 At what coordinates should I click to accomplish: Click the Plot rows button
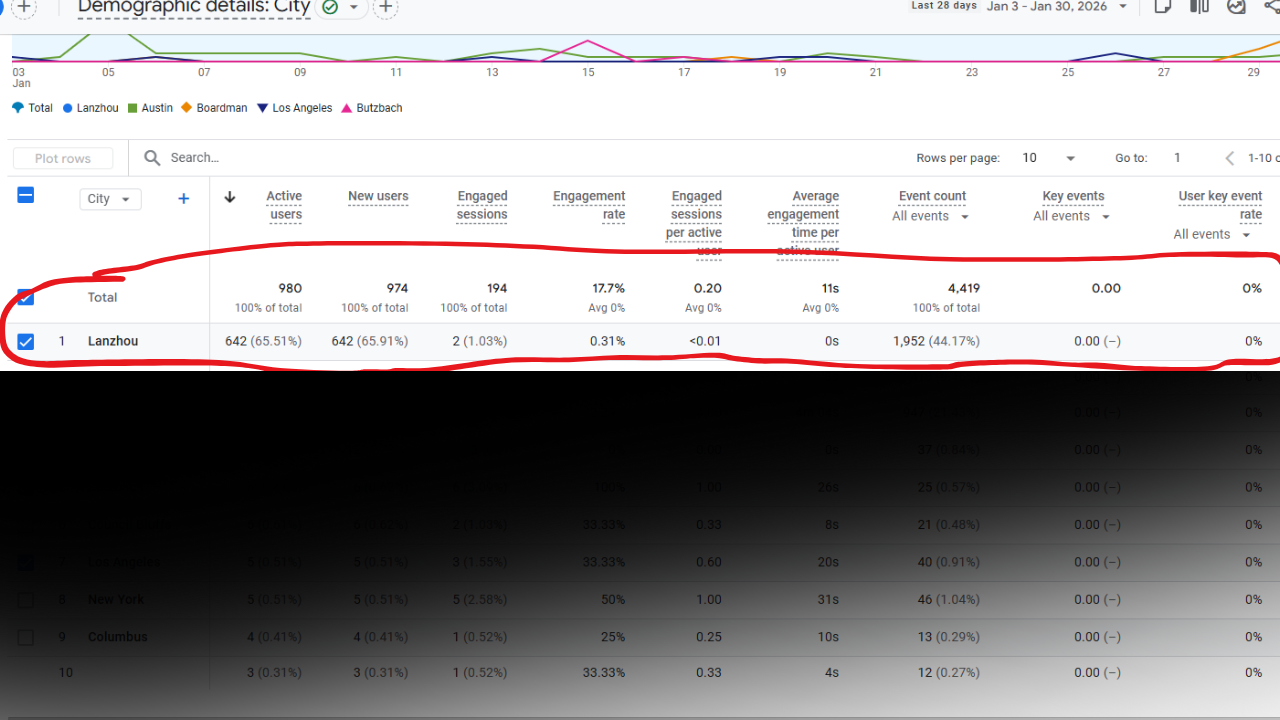[63, 158]
